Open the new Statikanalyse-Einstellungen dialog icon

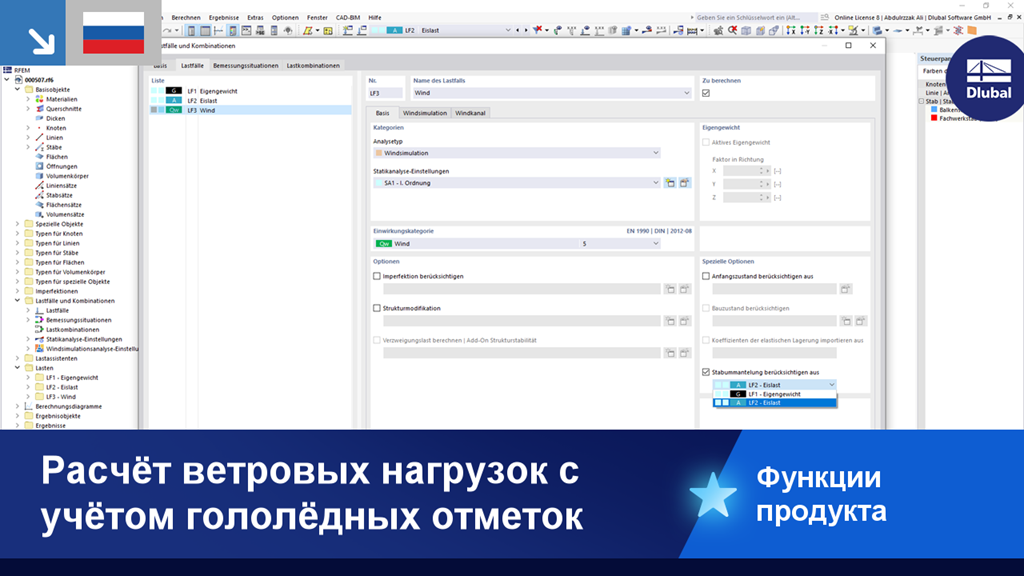[670, 183]
